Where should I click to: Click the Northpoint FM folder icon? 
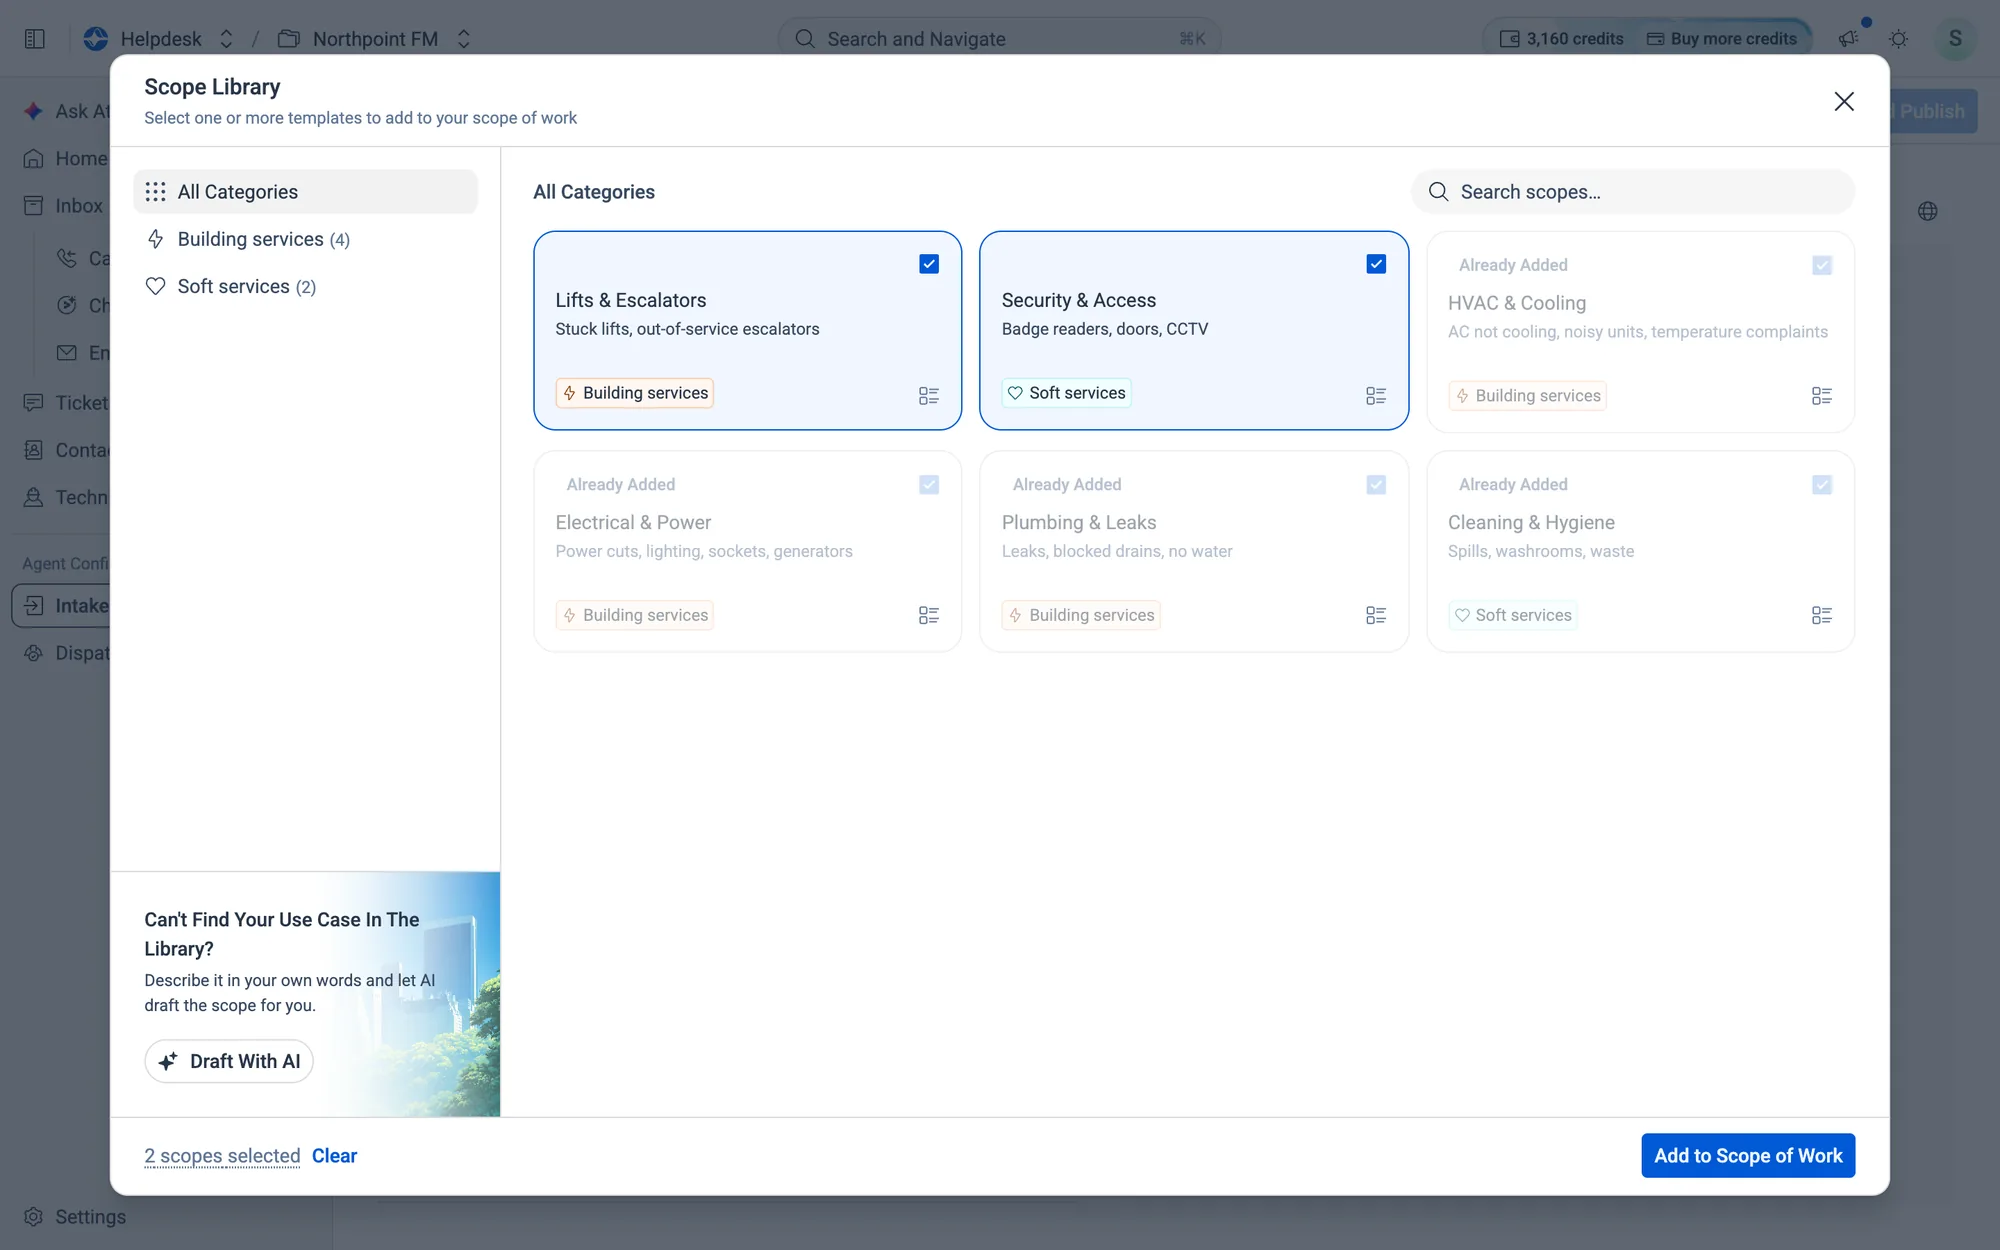click(289, 39)
